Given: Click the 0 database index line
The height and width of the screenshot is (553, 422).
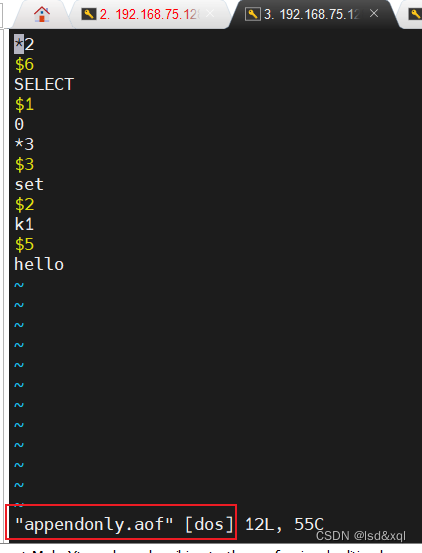Looking at the screenshot, I should 19,124.
